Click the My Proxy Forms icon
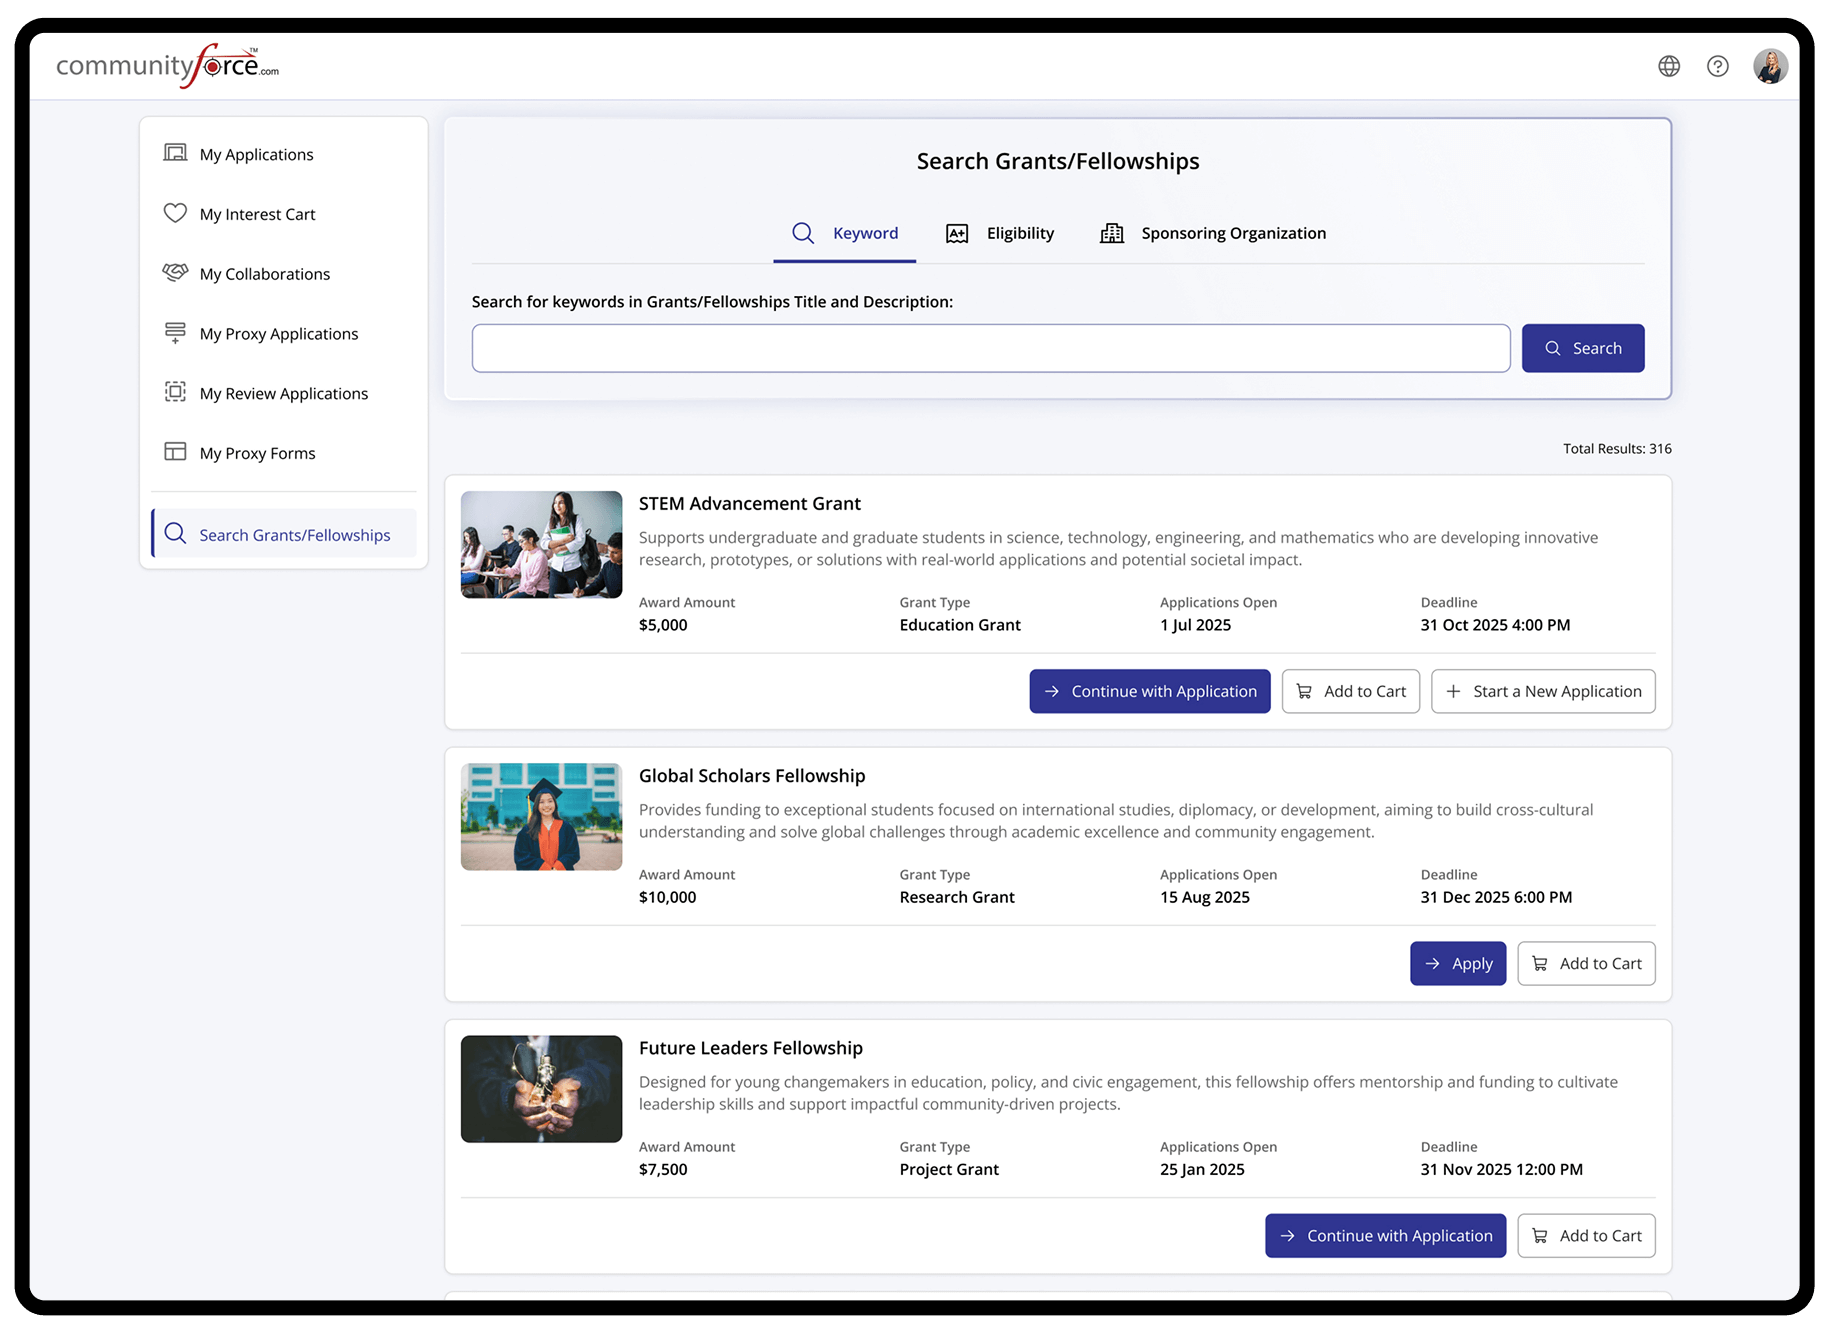Image resolution: width=1841 pixels, height=1328 pixels. (175, 452)
